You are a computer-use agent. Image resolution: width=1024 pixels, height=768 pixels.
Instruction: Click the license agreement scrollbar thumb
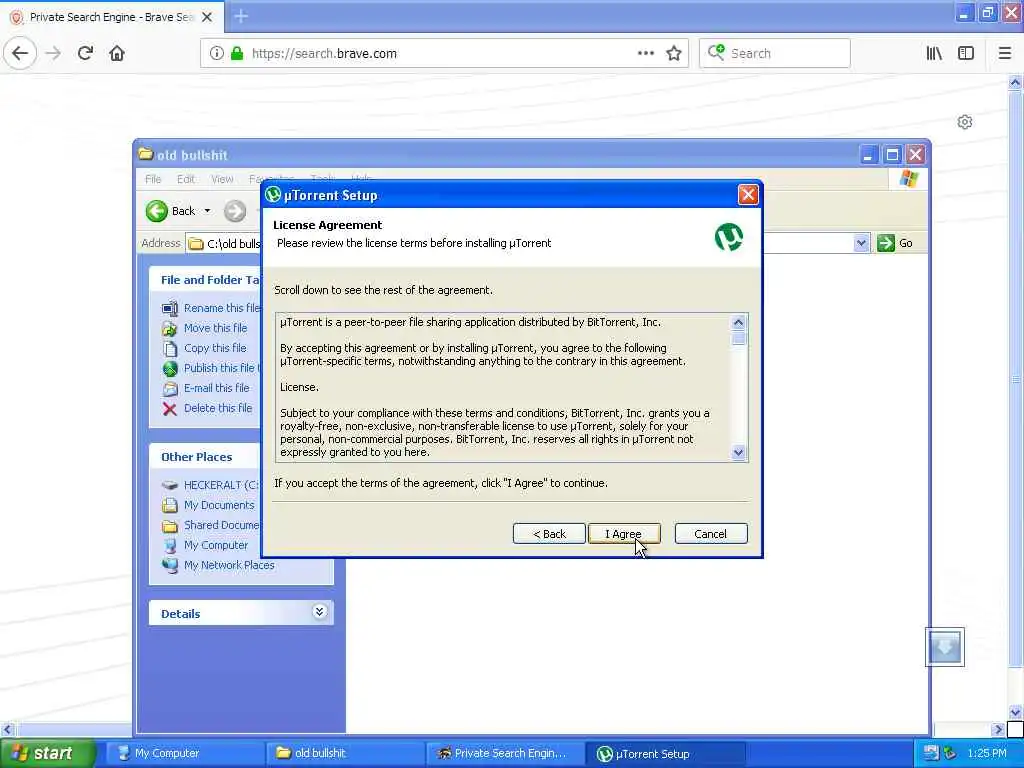point(739,338)
